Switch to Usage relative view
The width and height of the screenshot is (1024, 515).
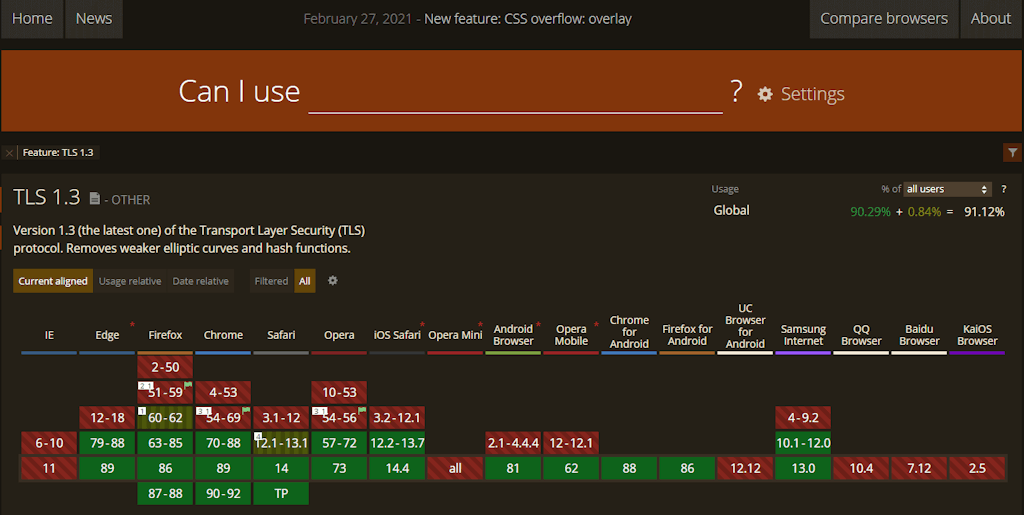click(130, 281)
